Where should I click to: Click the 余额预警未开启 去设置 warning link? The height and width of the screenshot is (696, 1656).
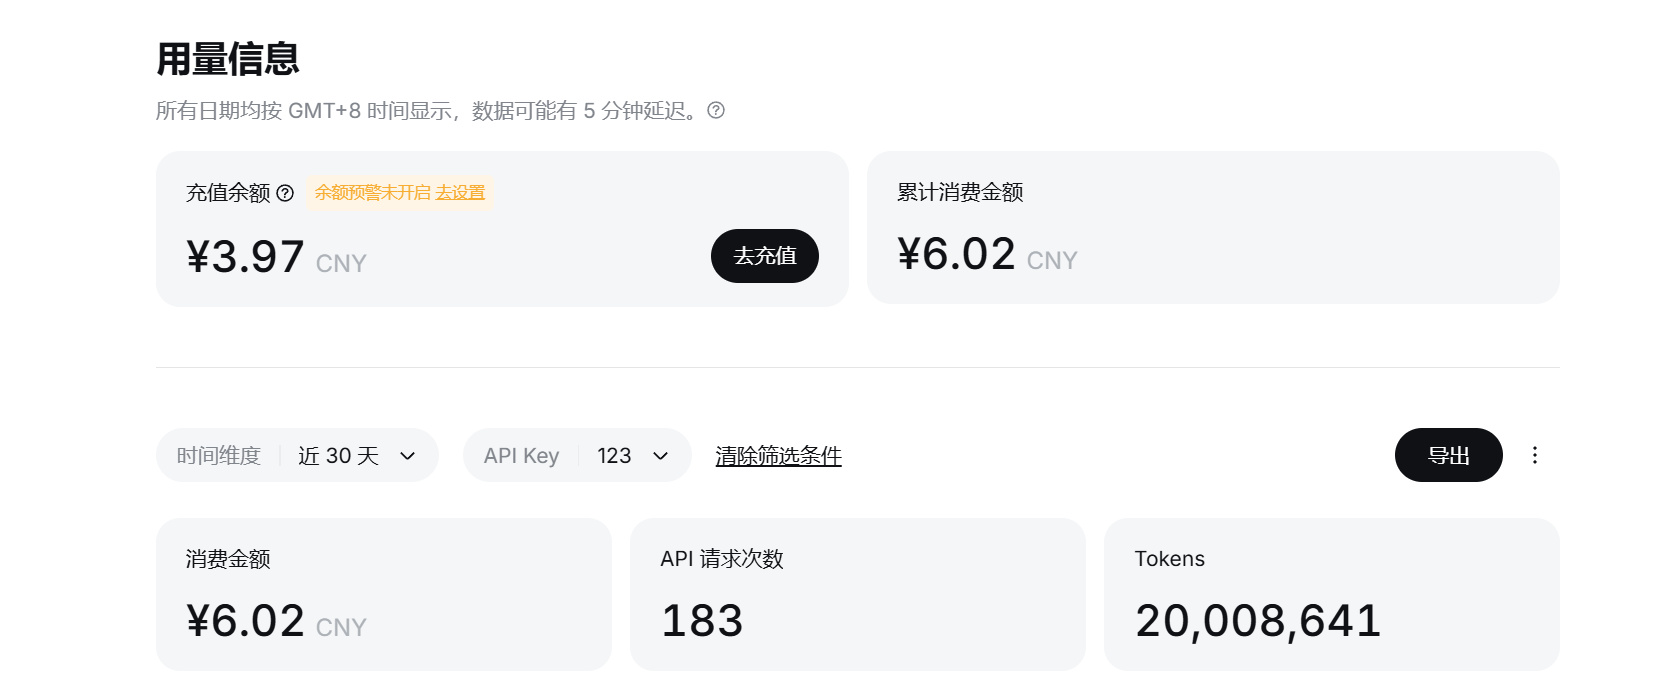(400, 192)
